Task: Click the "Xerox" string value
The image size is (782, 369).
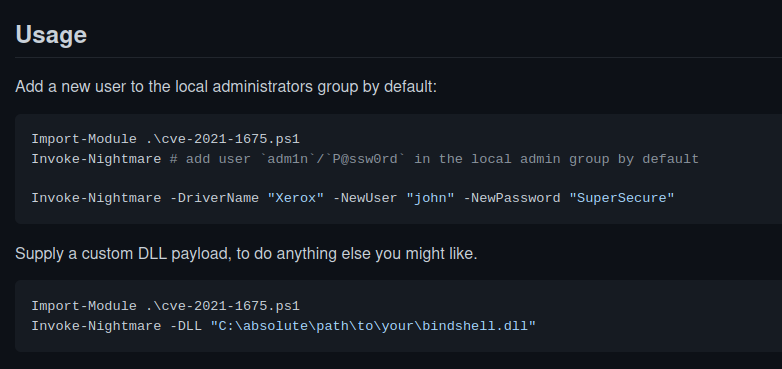Action: 296,198
